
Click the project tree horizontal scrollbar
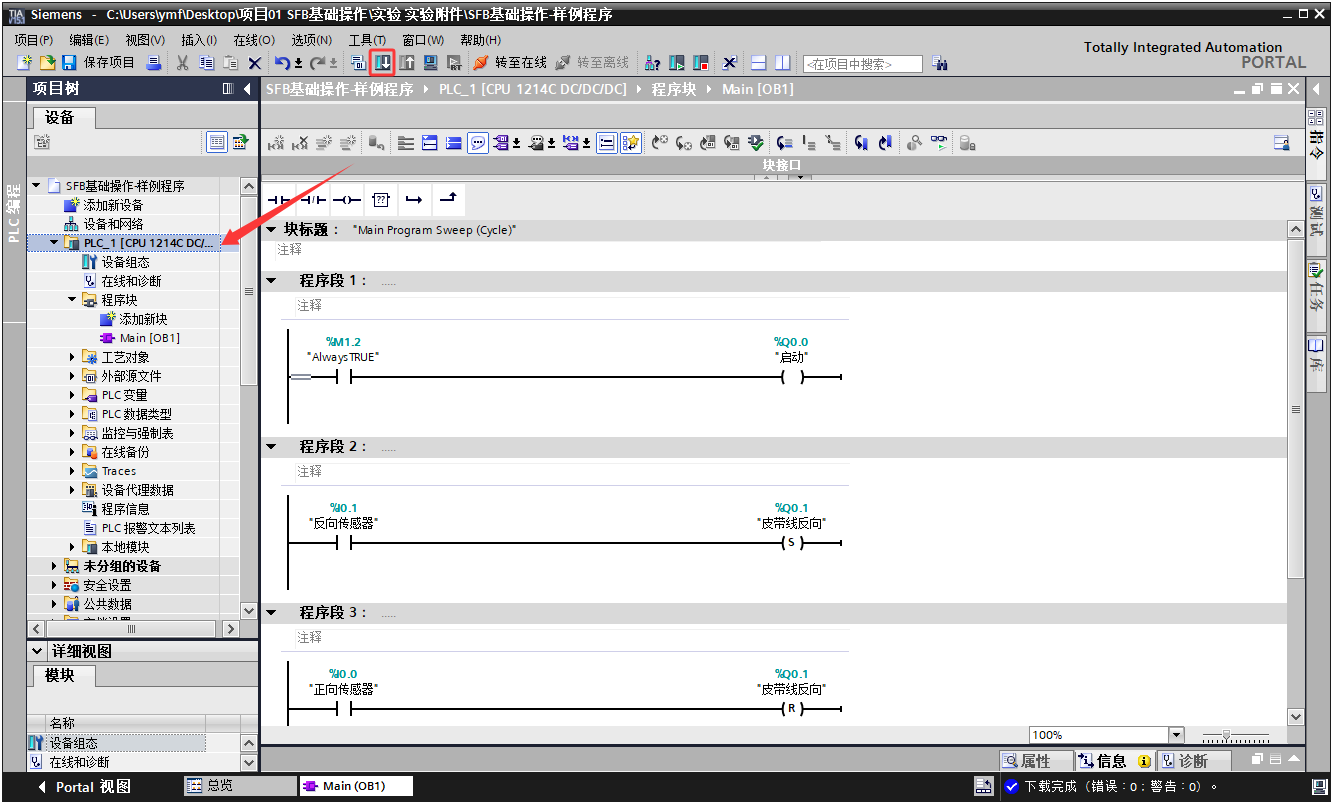point(131,629)
